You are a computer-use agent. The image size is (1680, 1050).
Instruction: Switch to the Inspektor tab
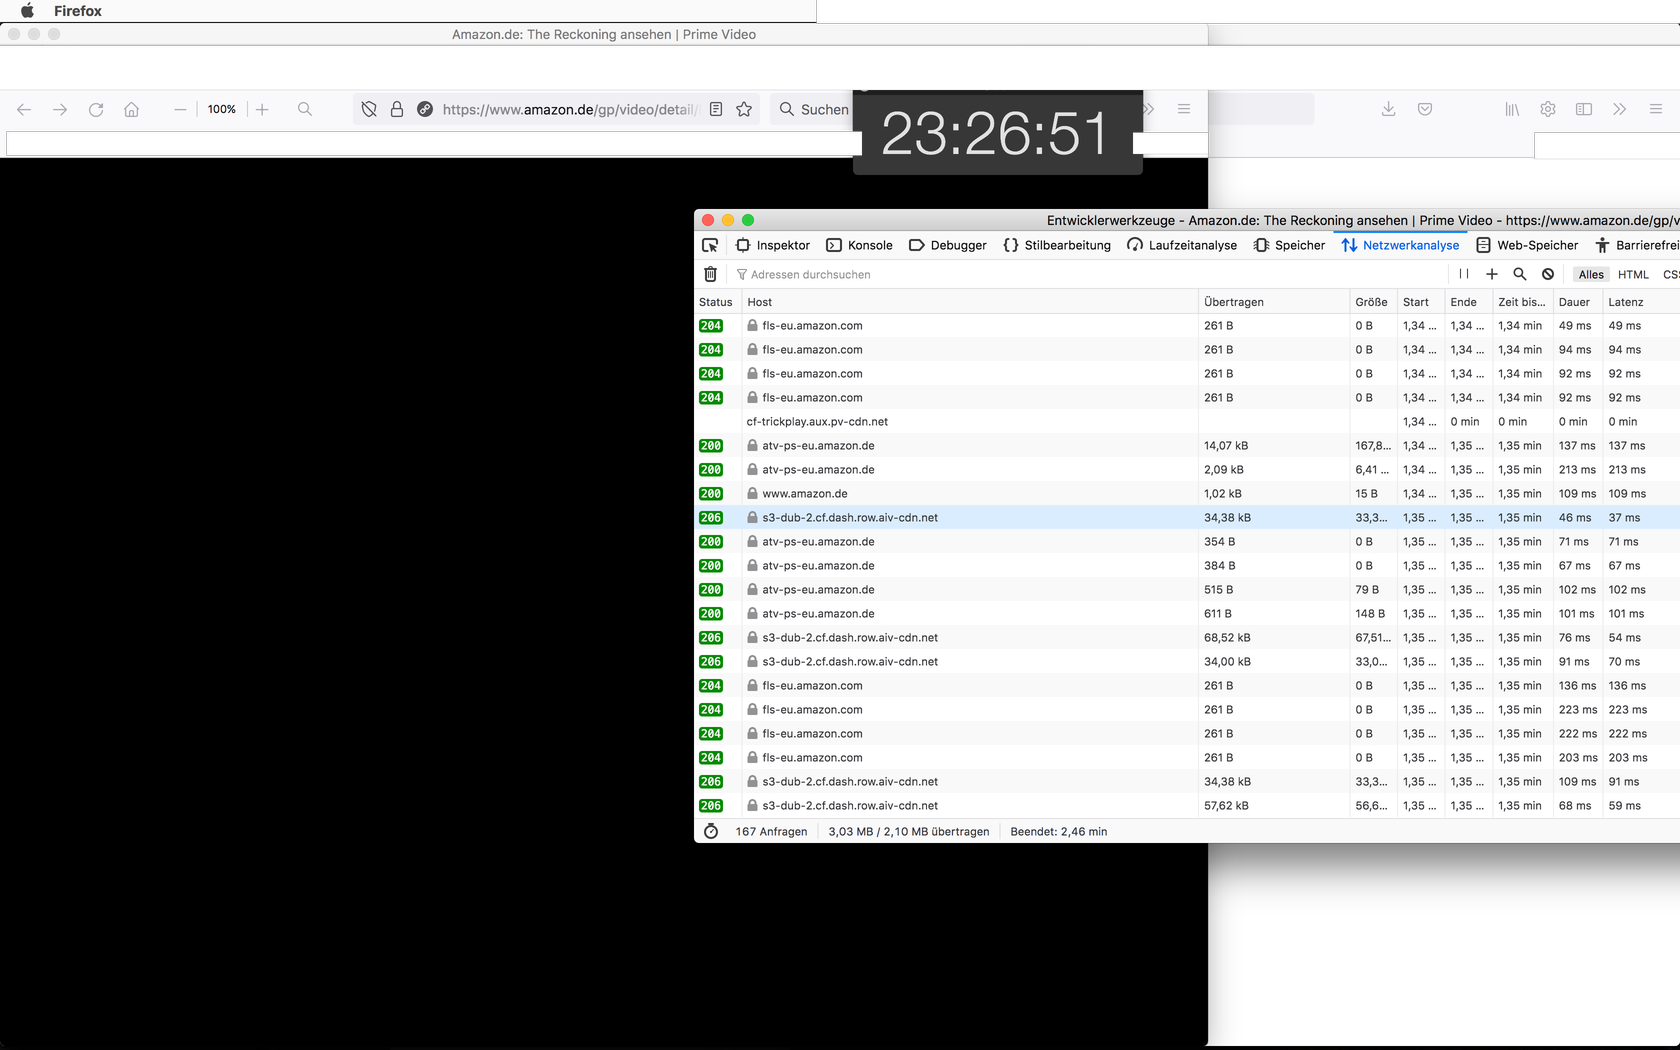click(x=773, y=245)
